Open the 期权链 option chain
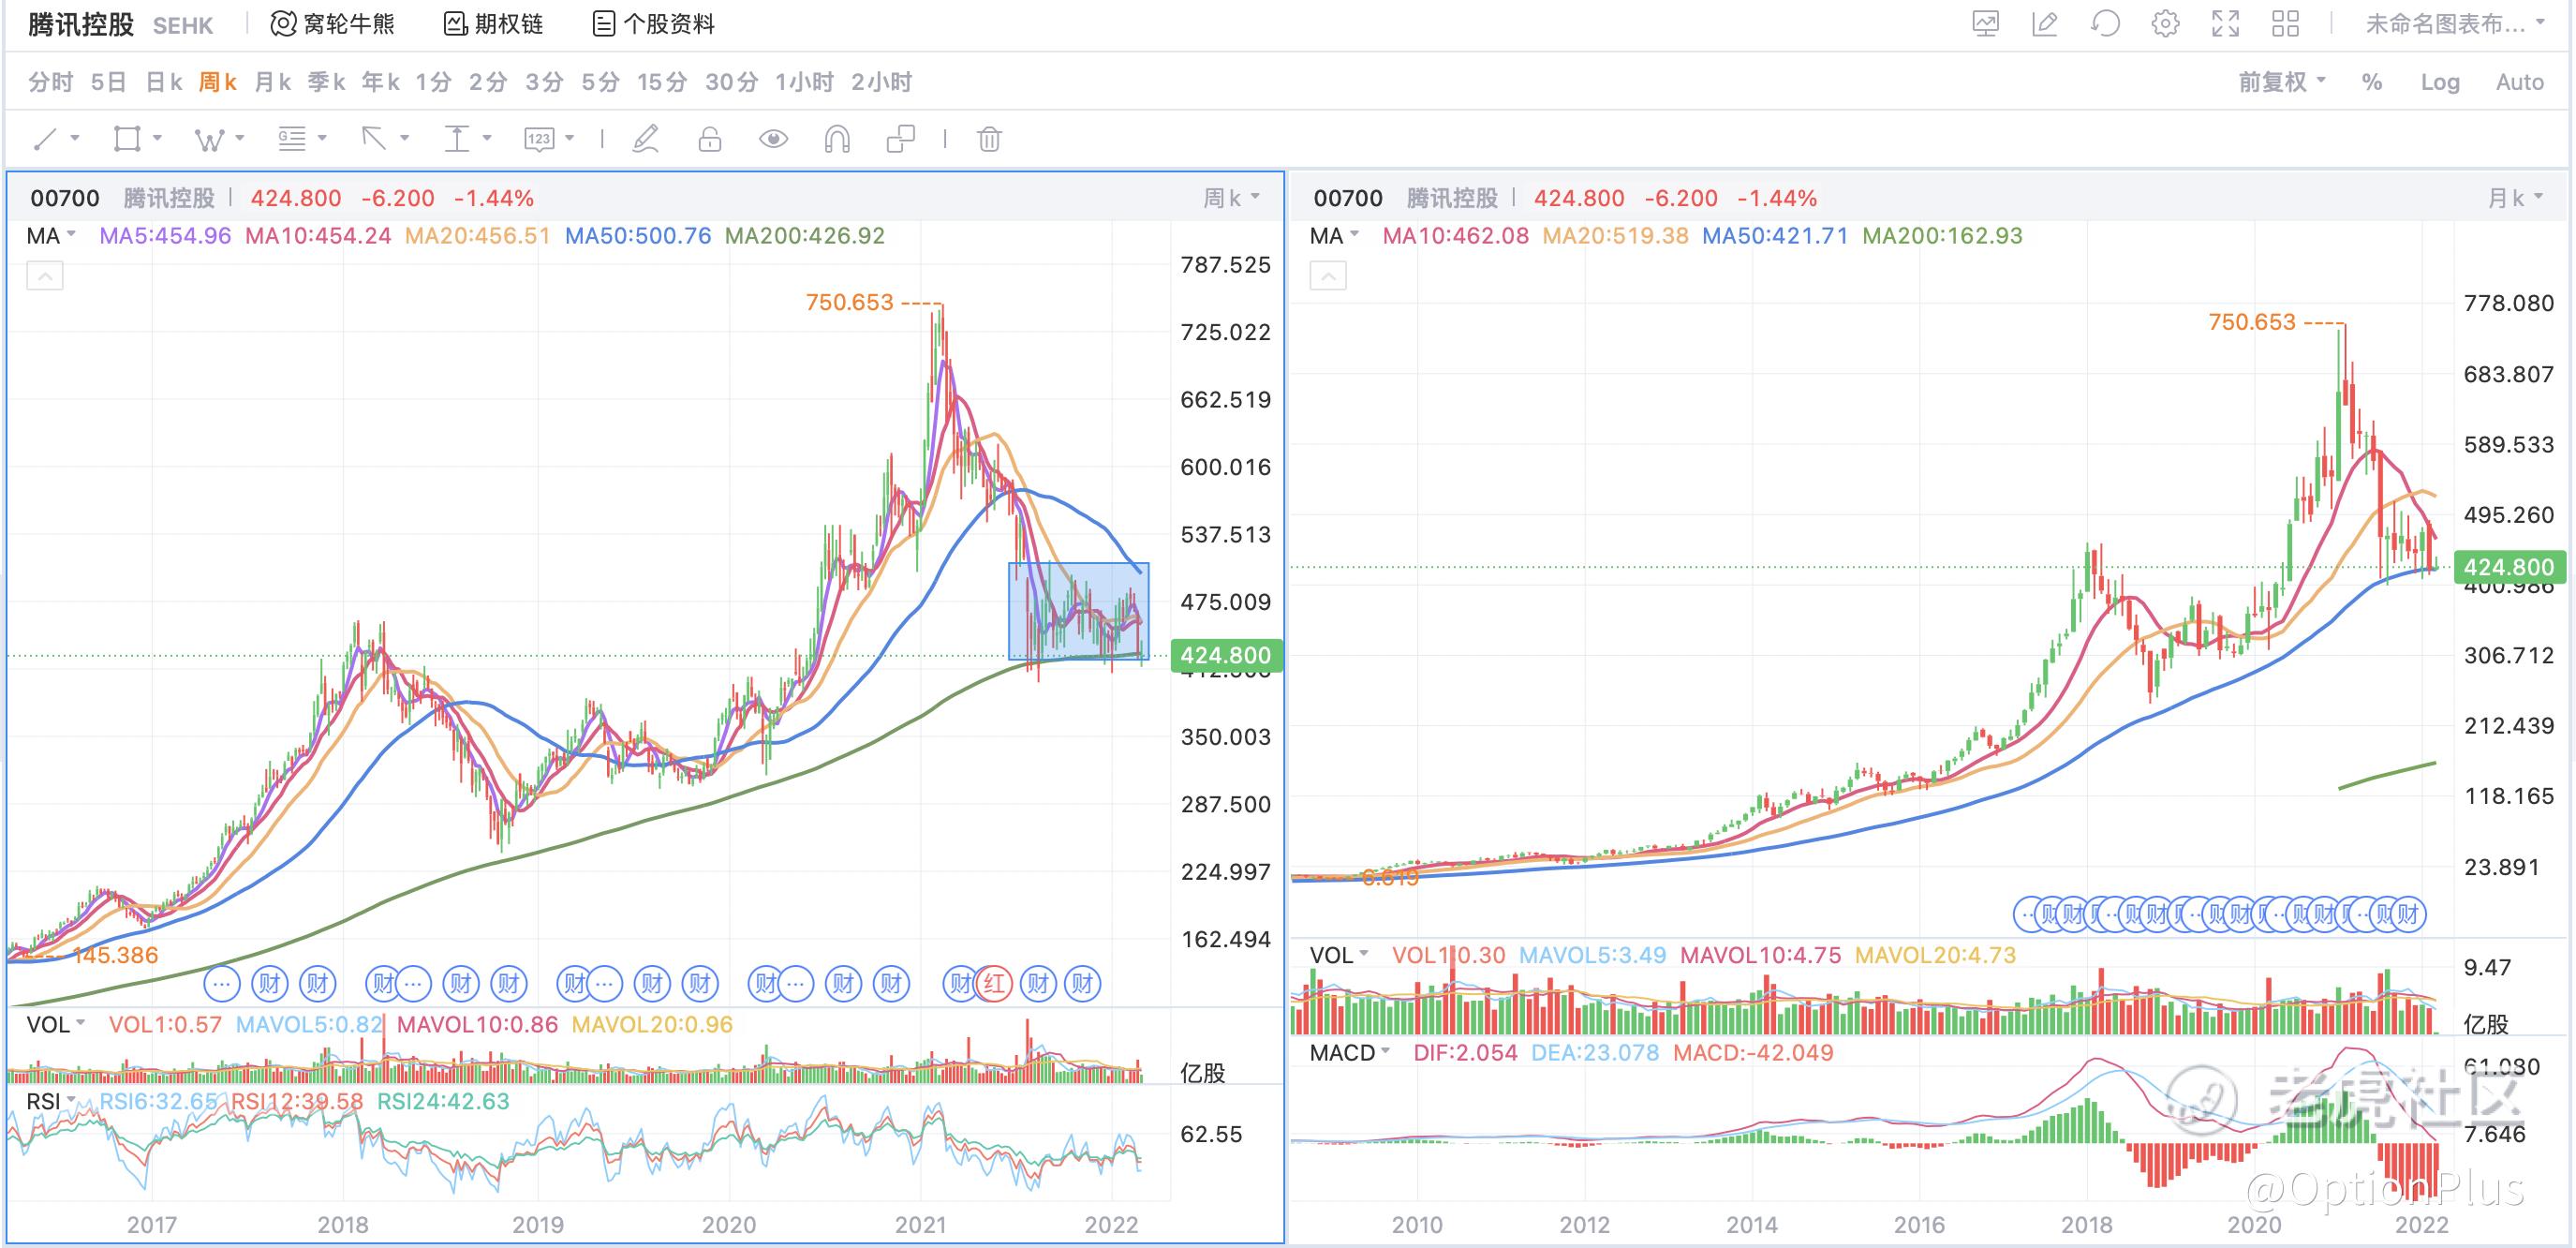This screenshot has width=2576, height=1248. pos(494,23)
